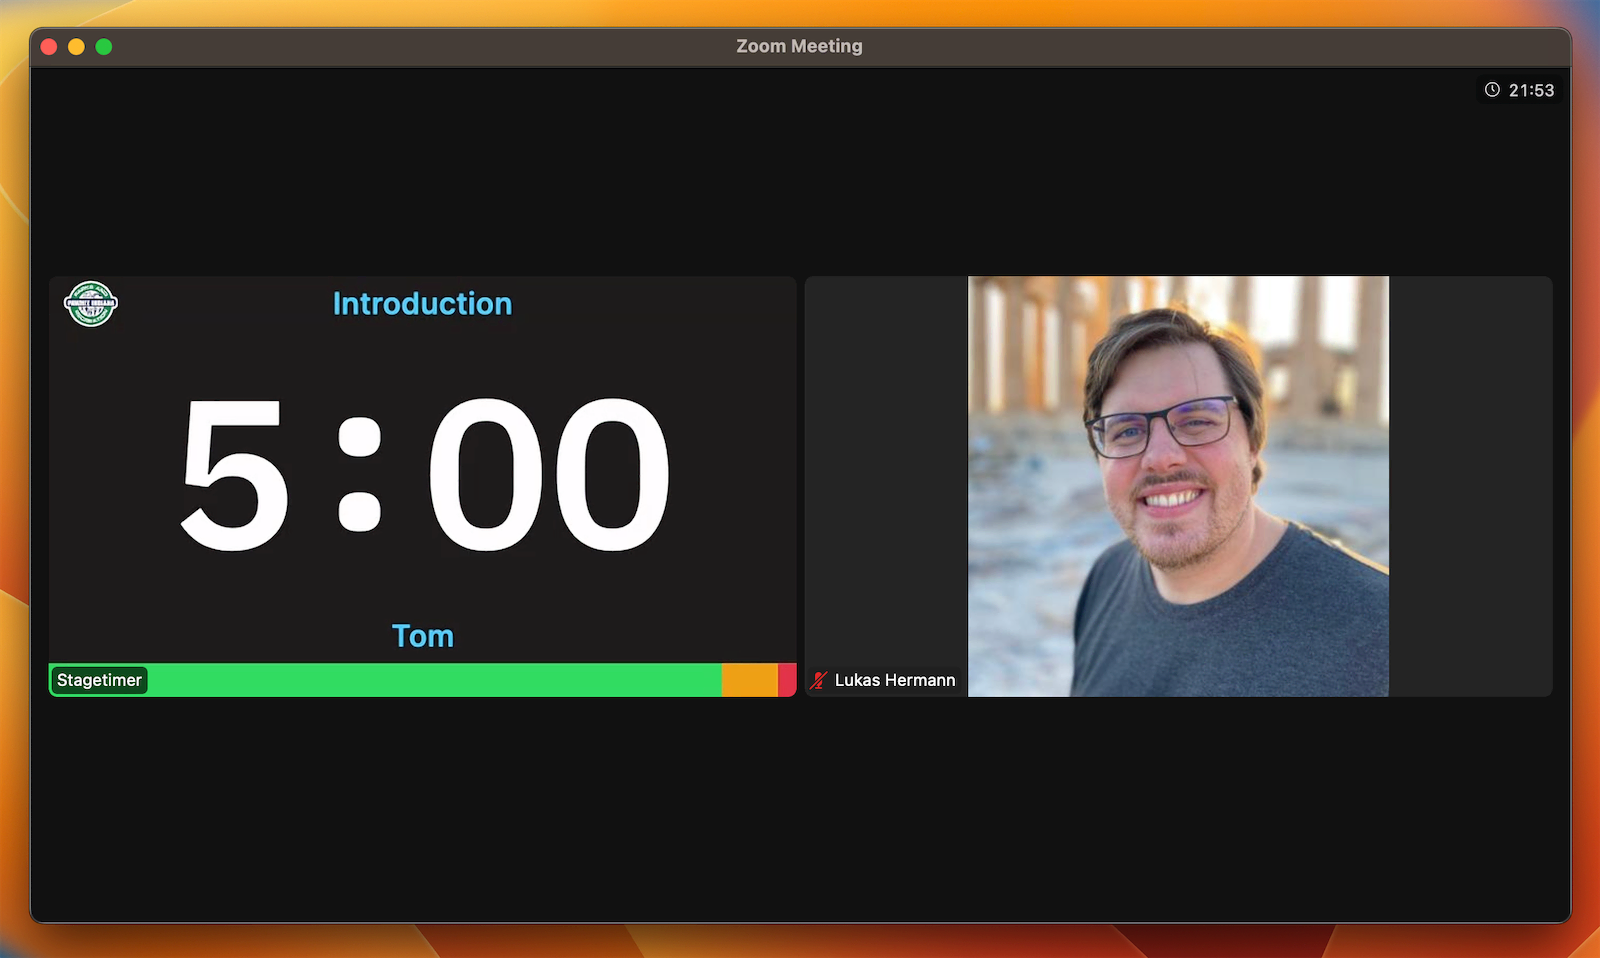Click Lukas Hermann's video thumbnail
Image resolution: width=1600 pixels, height=958 pixels.
coord(1178,487)
